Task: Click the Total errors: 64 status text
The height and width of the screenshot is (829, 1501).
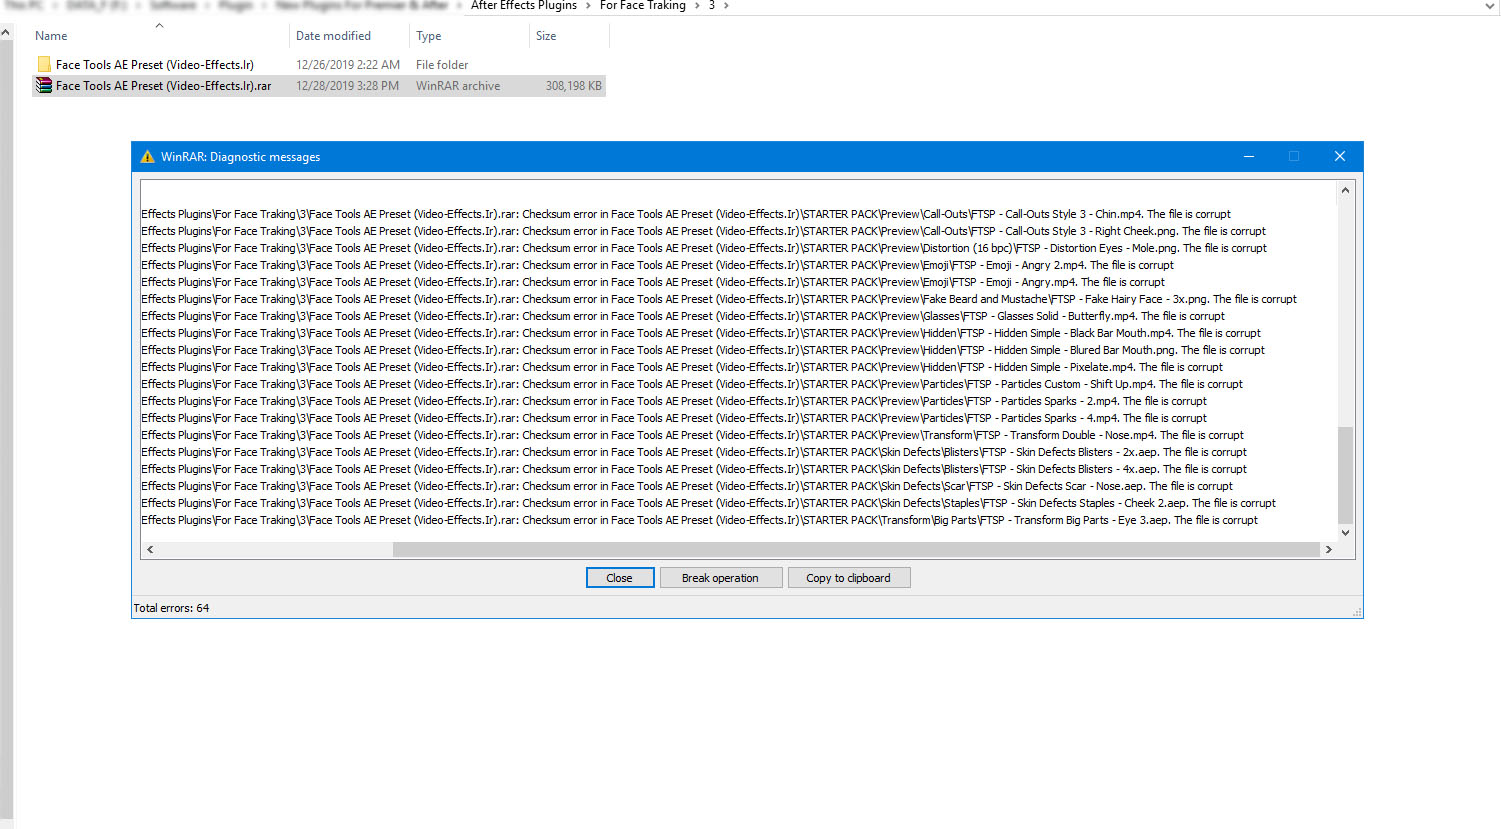Action: click(x=172, y=608)
